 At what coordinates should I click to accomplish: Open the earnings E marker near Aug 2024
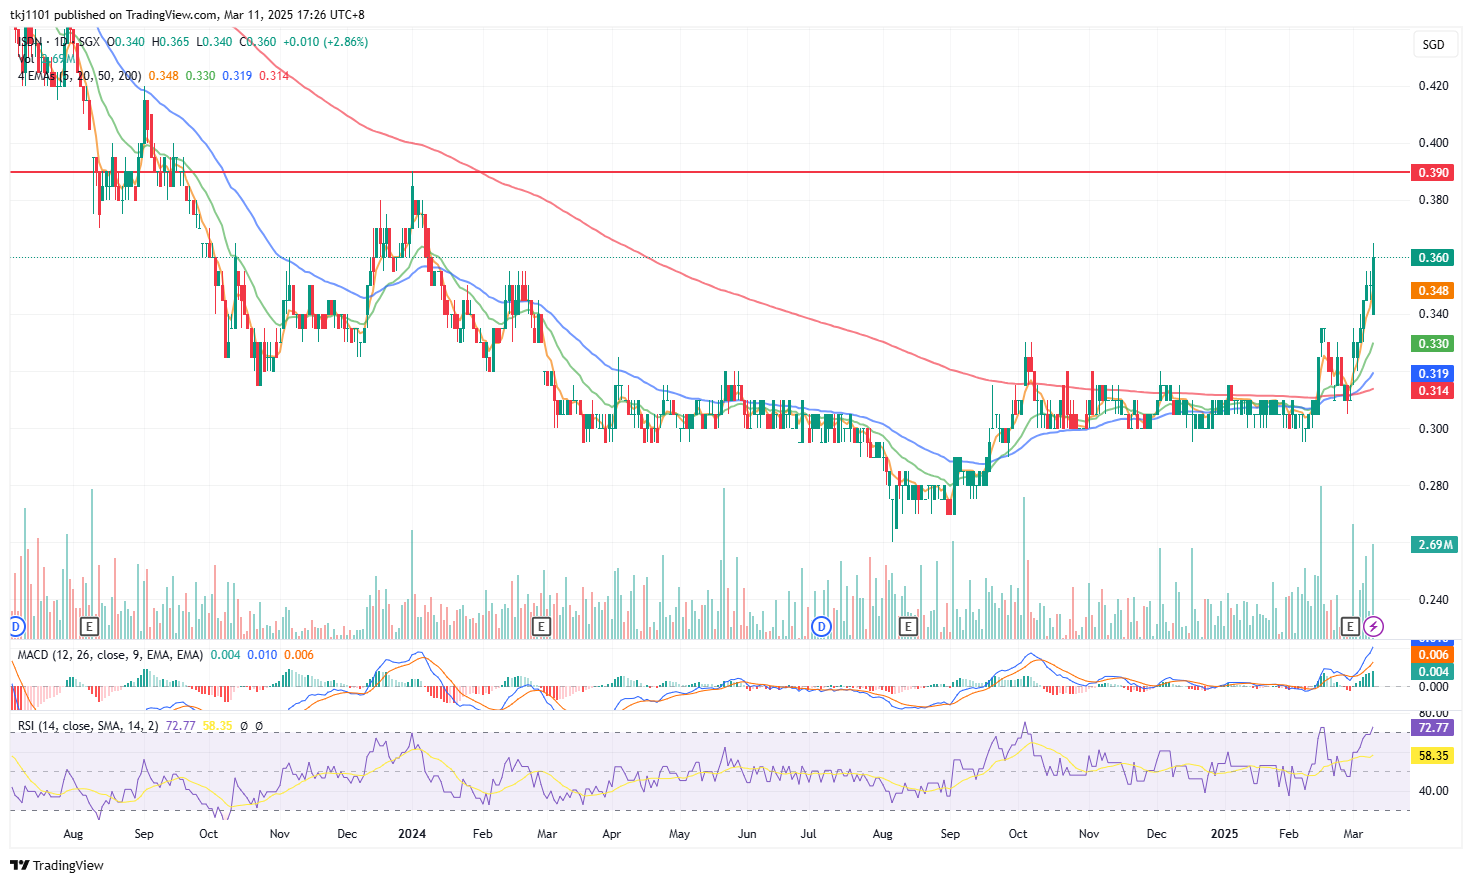click(908, 627)
